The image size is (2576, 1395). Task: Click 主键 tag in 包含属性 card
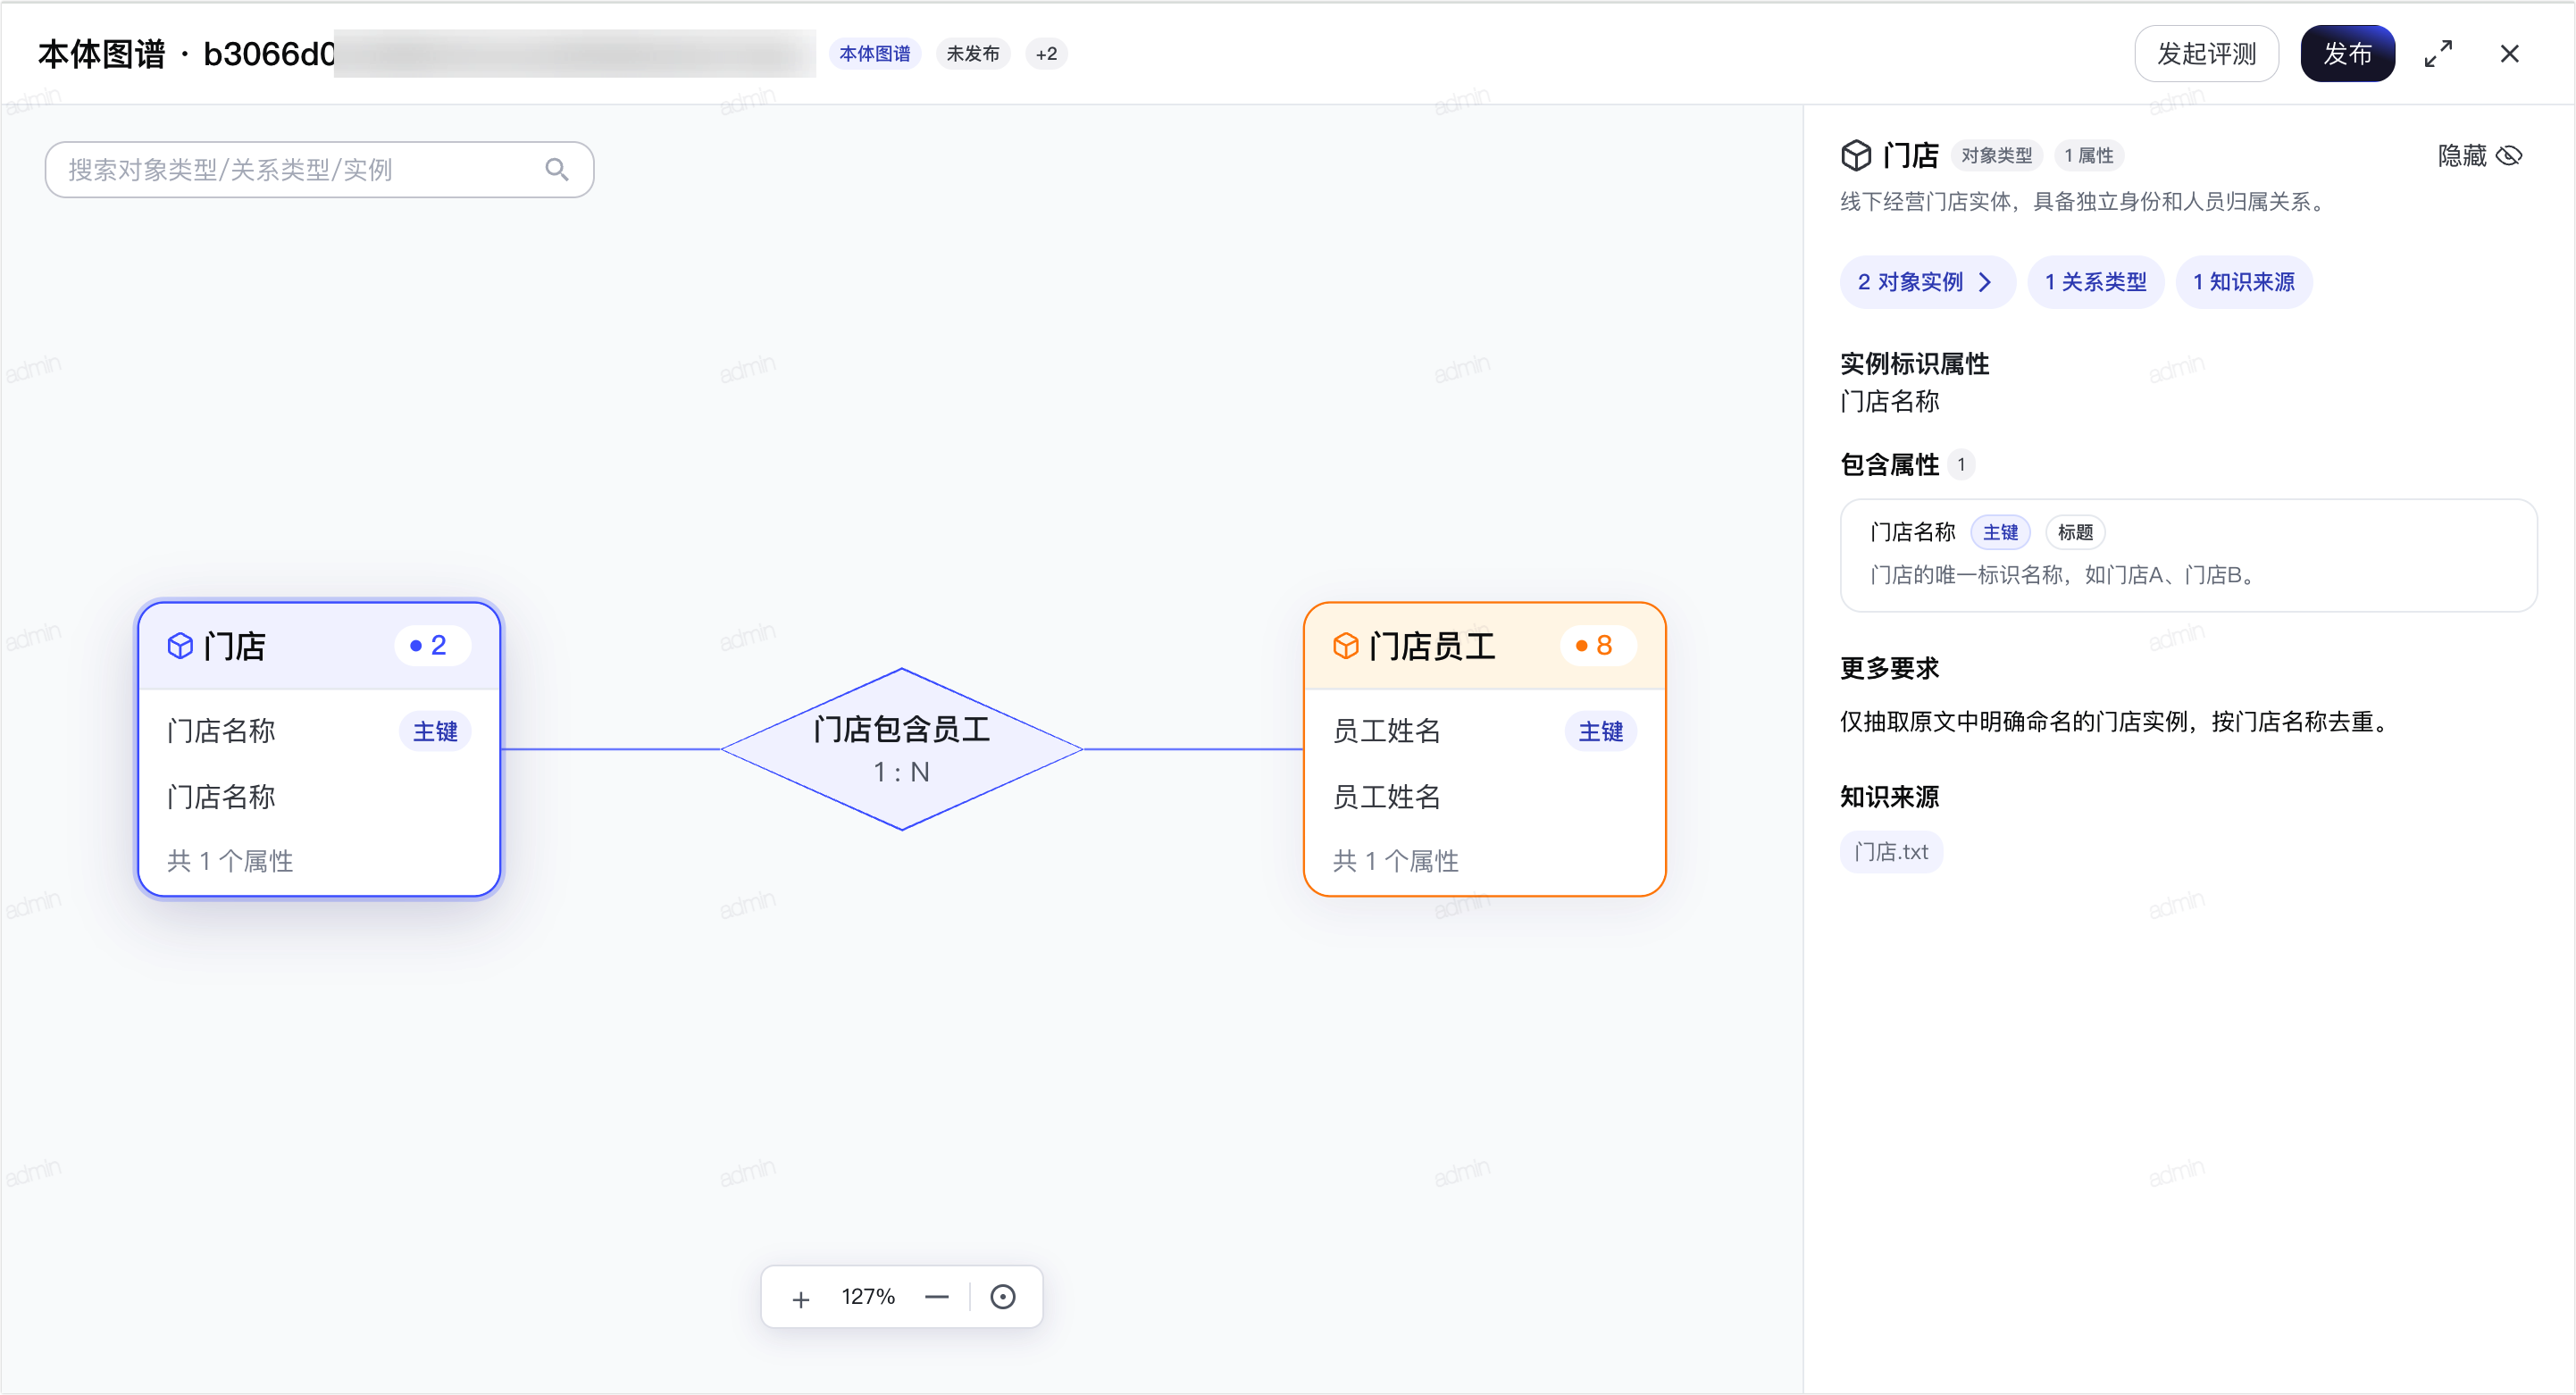point(2000,532)
